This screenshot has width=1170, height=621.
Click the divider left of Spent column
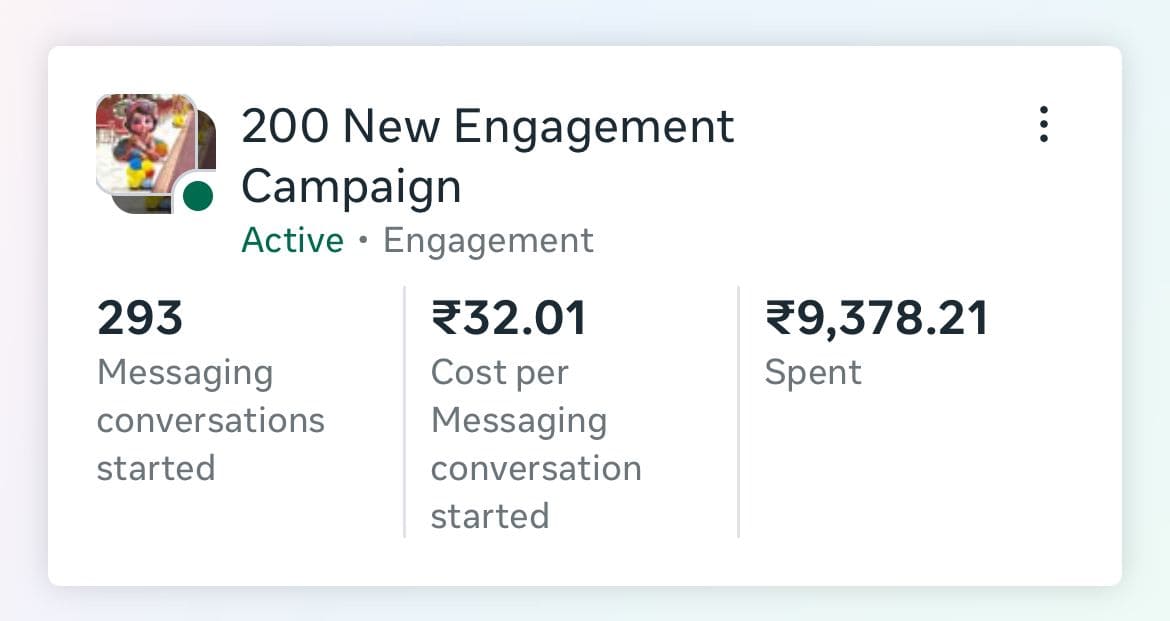click(x=738, y=412)
